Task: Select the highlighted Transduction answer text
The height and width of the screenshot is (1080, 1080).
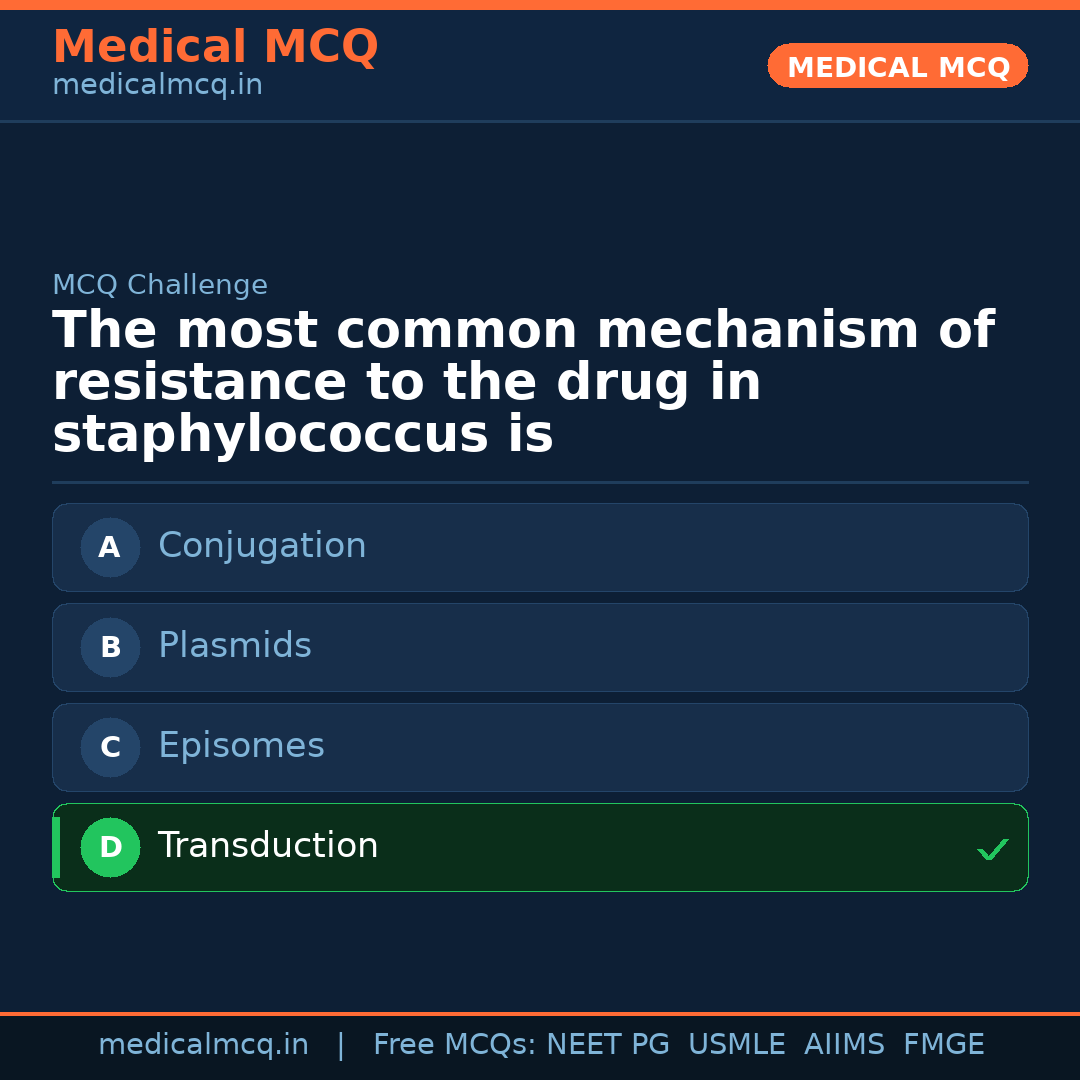Action: (x=268, y=846)
